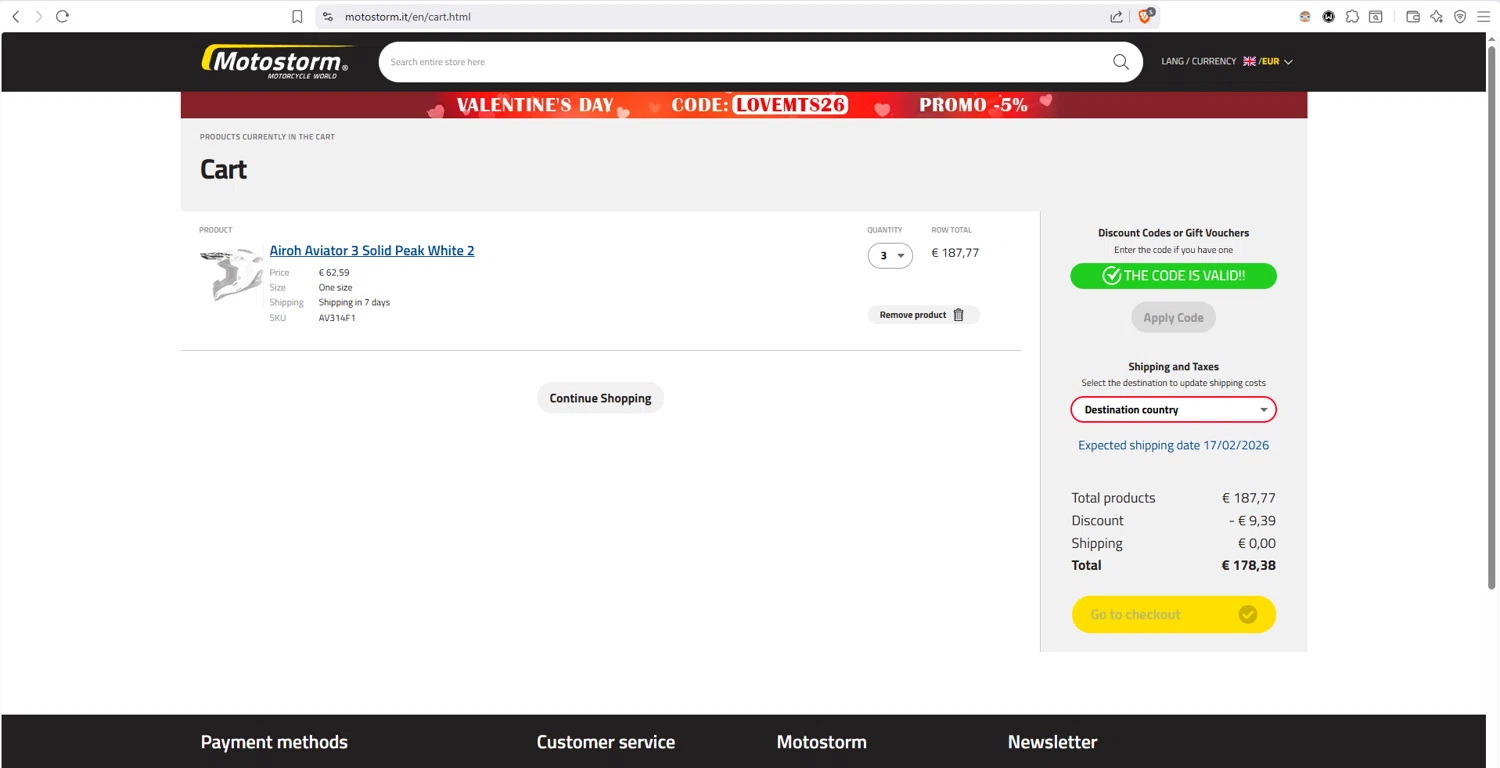This screenshot has height=768, width=1500.
Task: Share this page via share icon
Action: [1116, 16]
